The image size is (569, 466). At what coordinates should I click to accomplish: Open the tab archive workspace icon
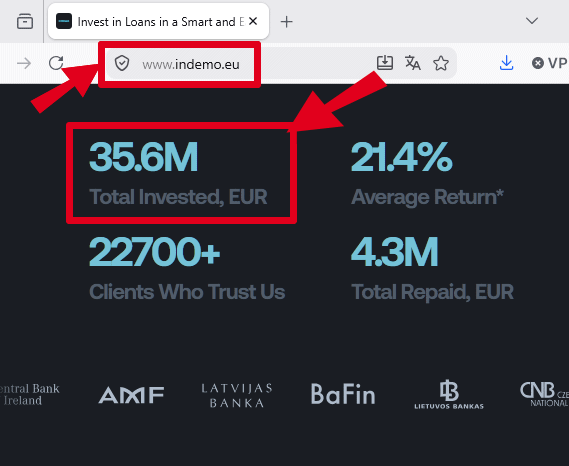click(x=25, y=21)
